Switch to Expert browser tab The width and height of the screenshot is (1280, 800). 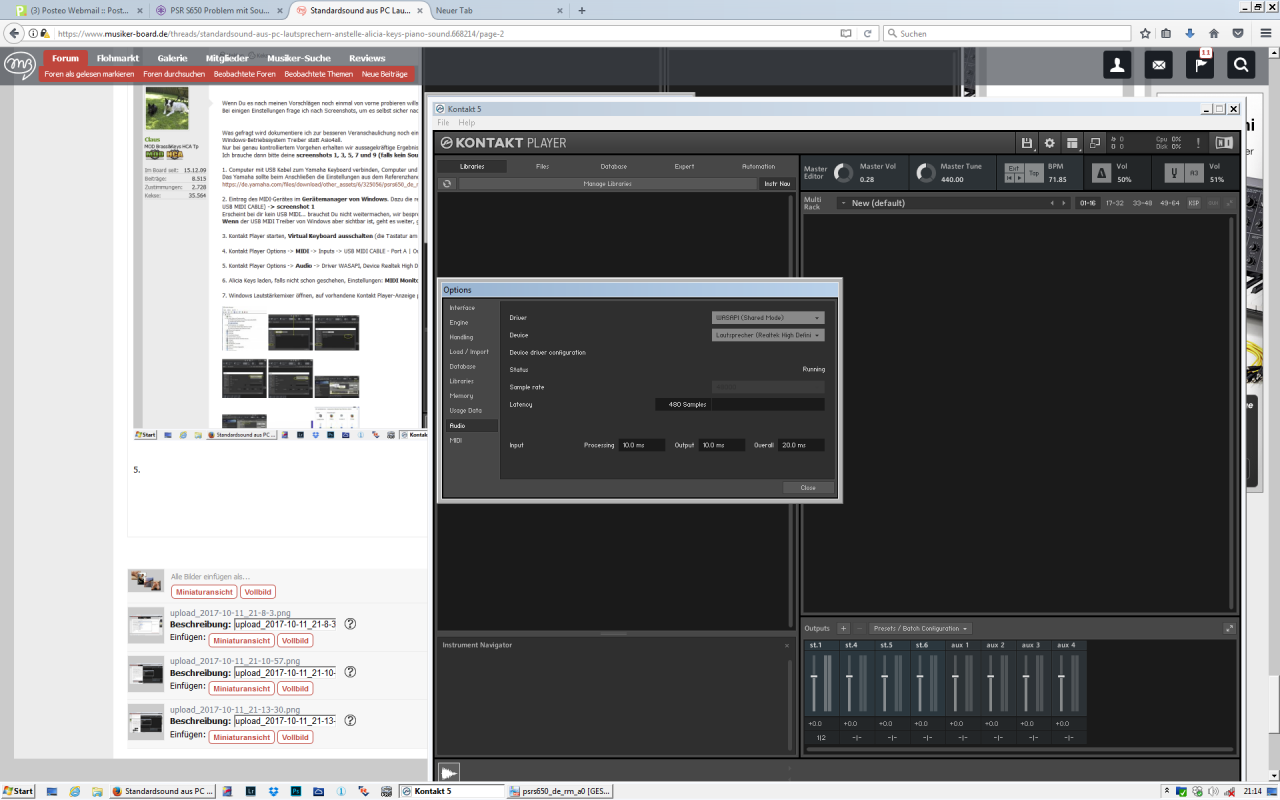pyautogui.click(x=684, y=166)
